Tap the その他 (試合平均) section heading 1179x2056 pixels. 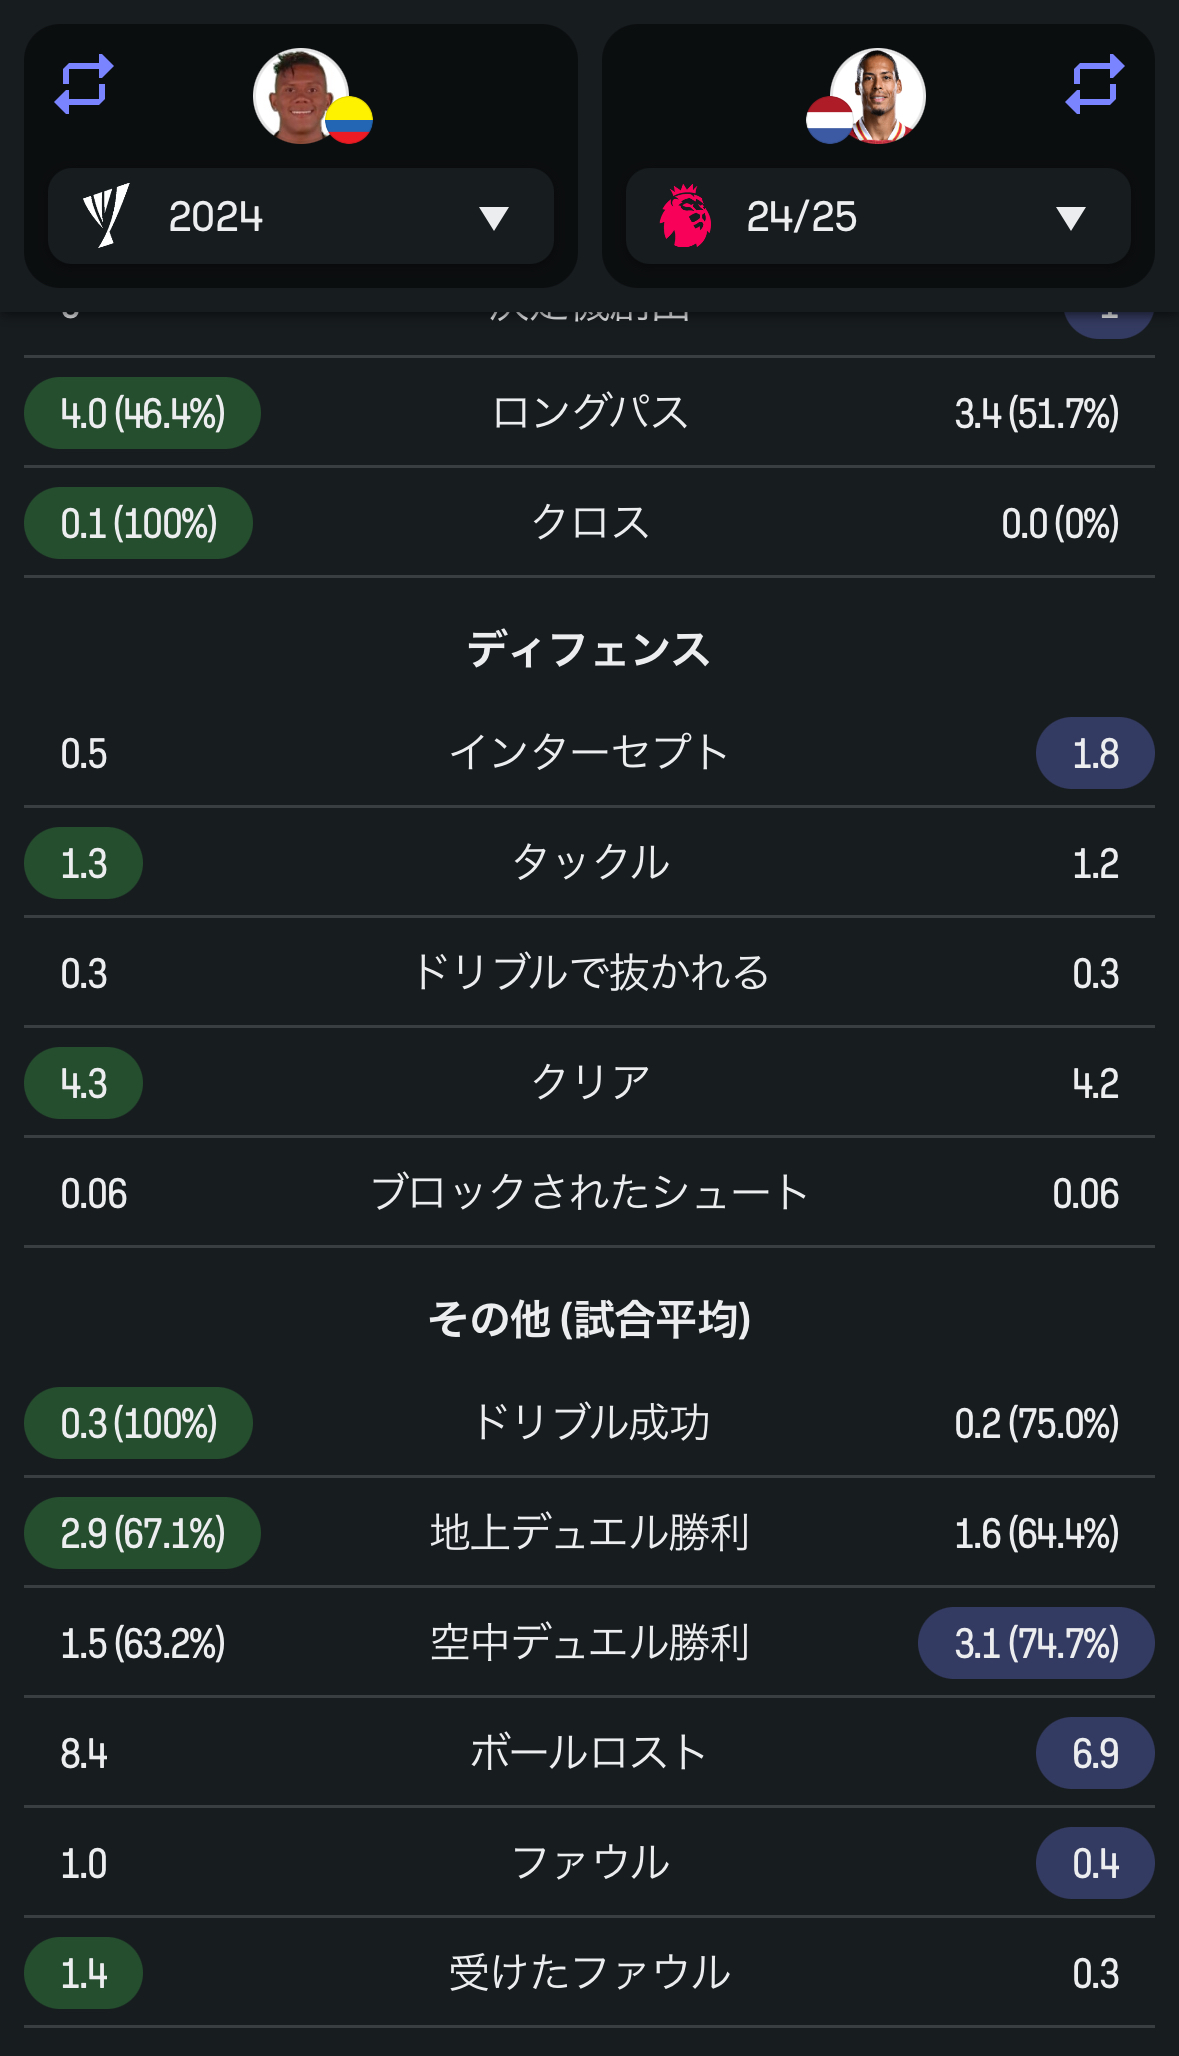click(x=589, y=1320)
